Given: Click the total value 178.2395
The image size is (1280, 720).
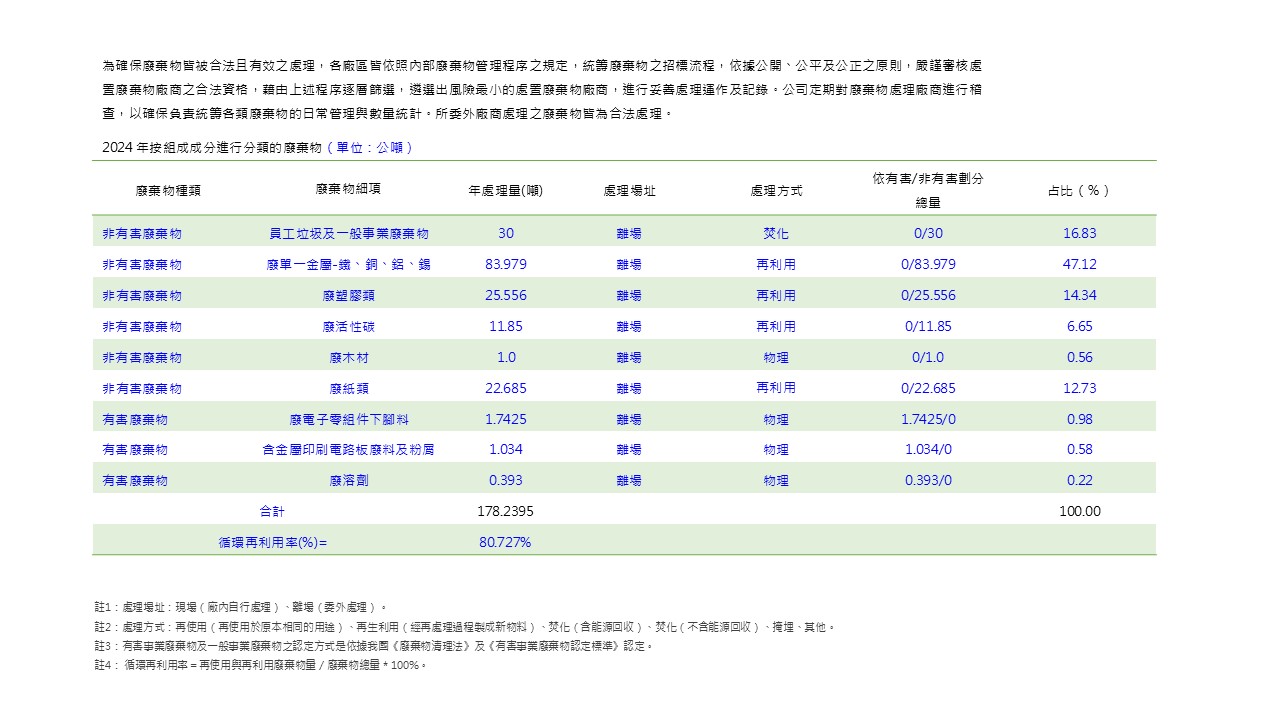Looking at the screenshot, I should click(x=506, y=512).
